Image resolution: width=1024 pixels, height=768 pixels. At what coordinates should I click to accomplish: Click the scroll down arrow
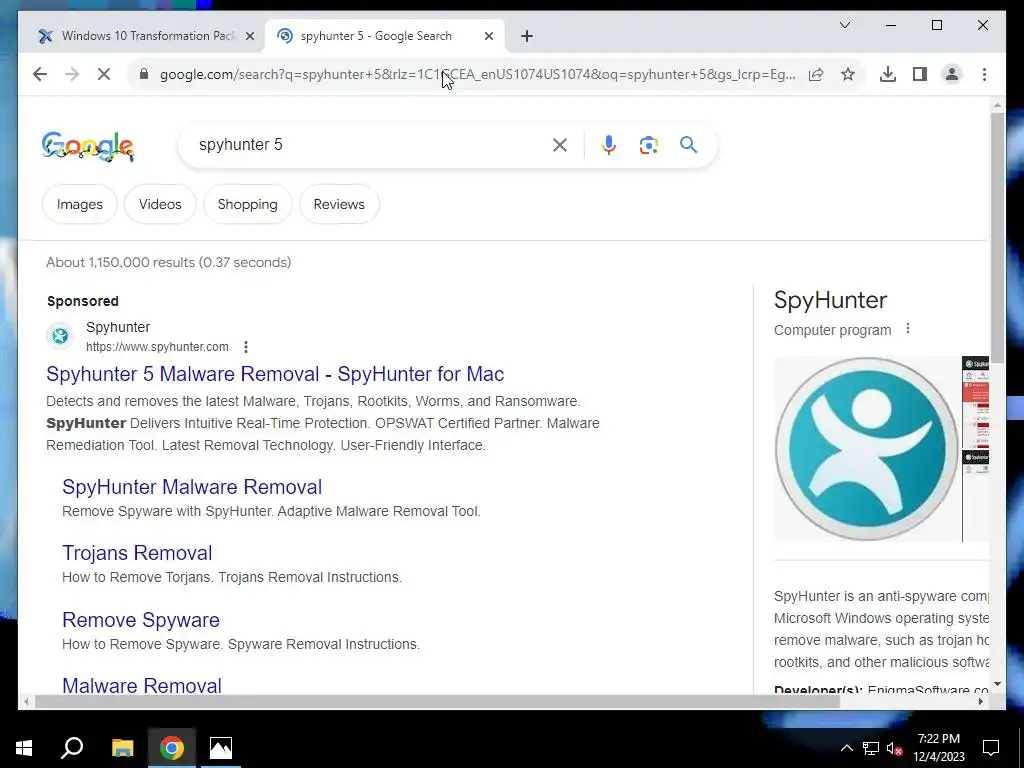[997, 684]
